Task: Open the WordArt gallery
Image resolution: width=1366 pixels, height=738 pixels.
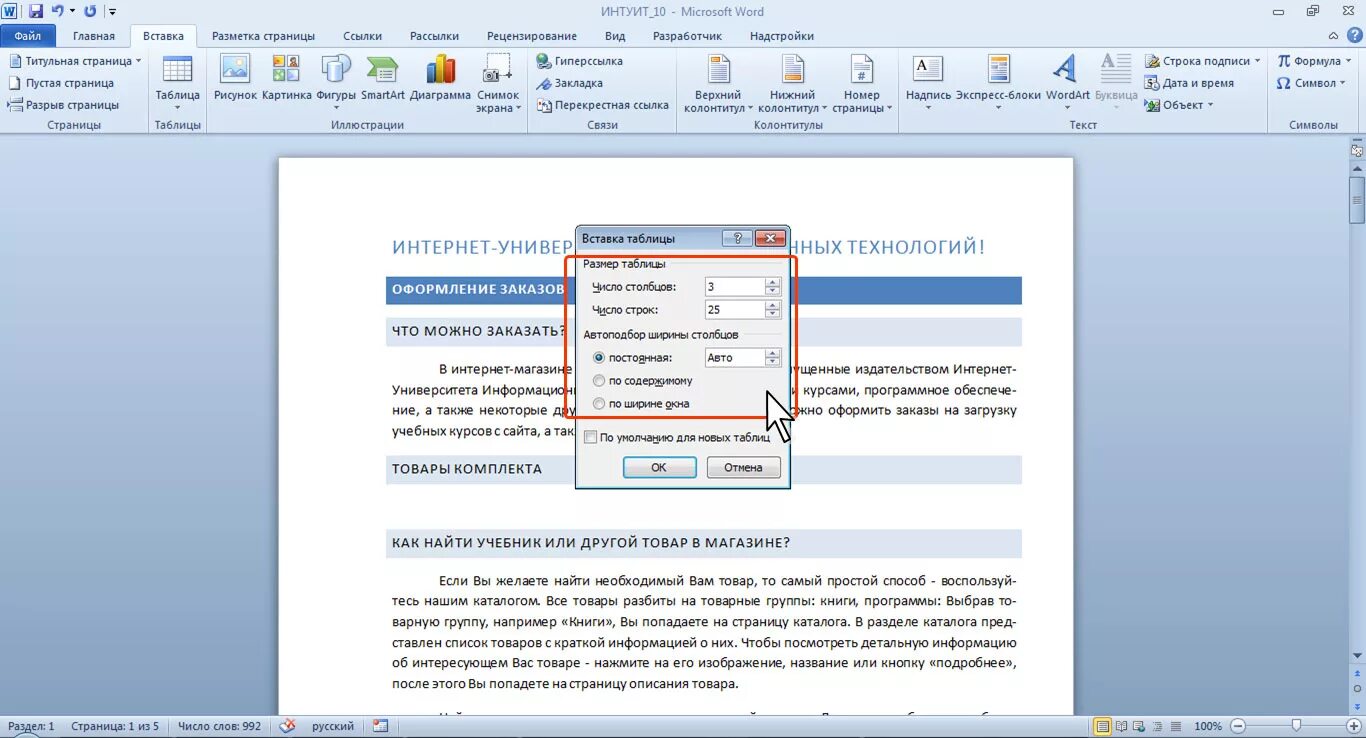Action: 1067,82
